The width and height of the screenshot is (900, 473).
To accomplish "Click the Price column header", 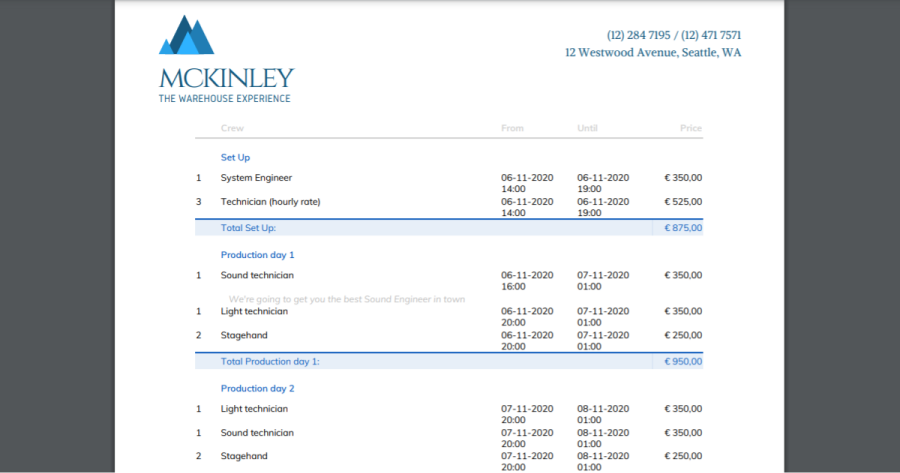I will pyautogui.click(x=690, y=128).
